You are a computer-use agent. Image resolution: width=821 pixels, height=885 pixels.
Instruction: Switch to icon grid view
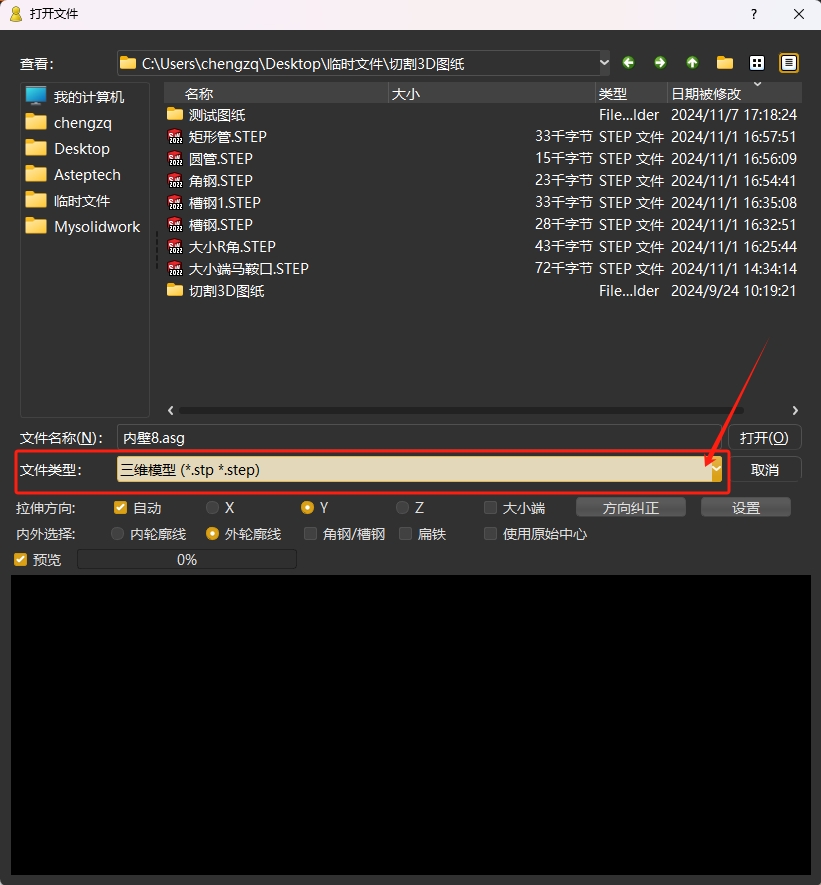pyautogui.click(x=757, y=63)
